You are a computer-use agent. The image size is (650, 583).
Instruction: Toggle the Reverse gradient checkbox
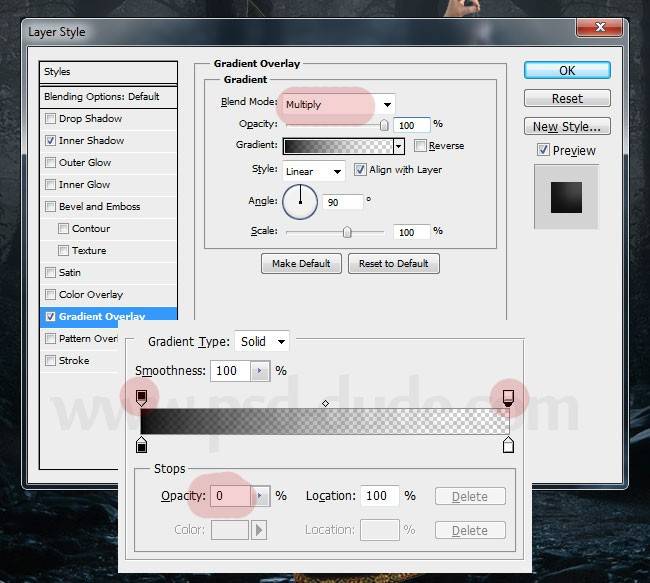pyautogui.click(x=420, y=146)
